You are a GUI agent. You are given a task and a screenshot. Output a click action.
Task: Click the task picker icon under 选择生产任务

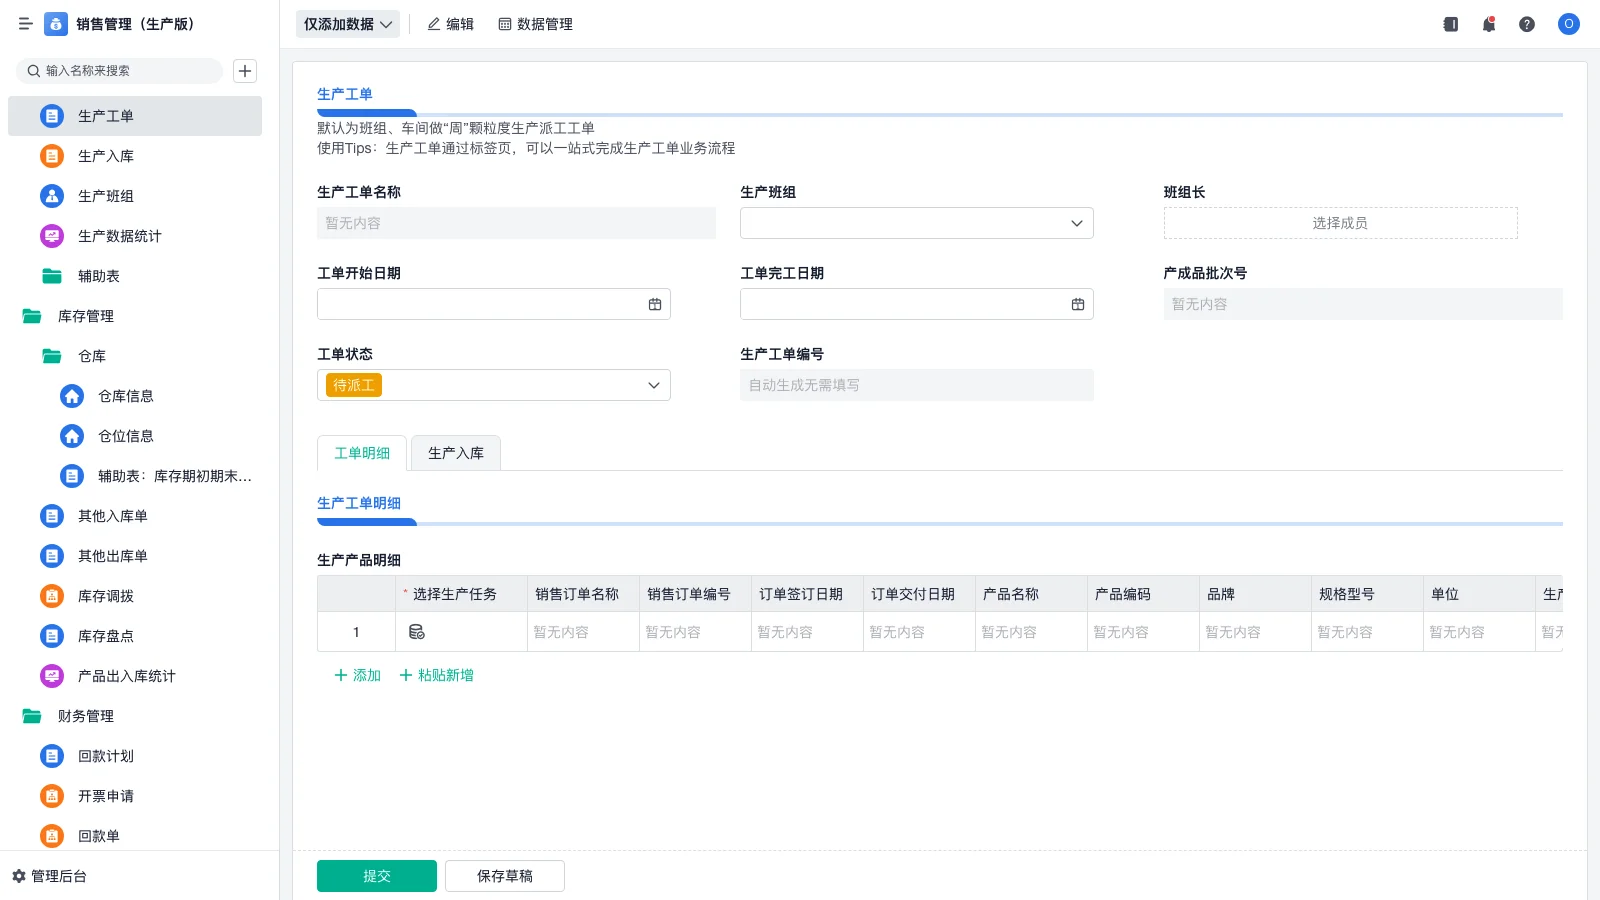[416, 631]
